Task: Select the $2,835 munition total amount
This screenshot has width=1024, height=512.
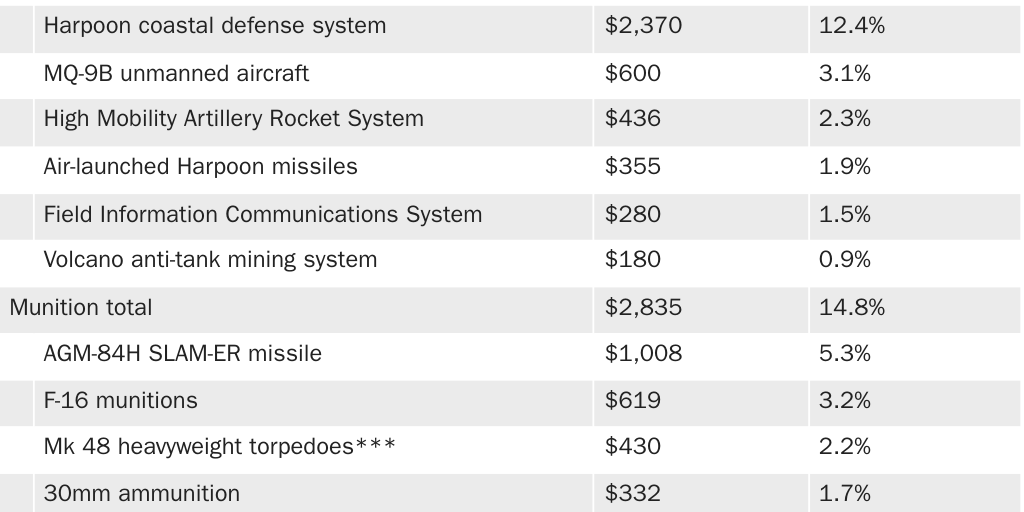Action: 643,307
